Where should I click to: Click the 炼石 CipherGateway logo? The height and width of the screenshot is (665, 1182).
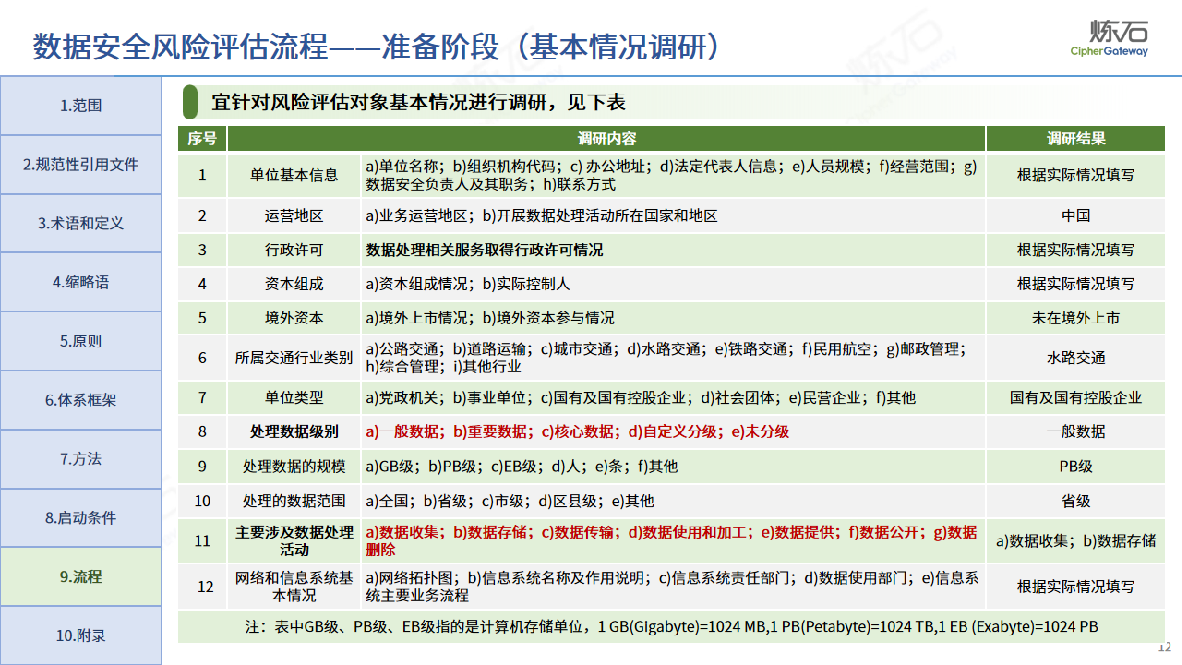(1110, 38)
